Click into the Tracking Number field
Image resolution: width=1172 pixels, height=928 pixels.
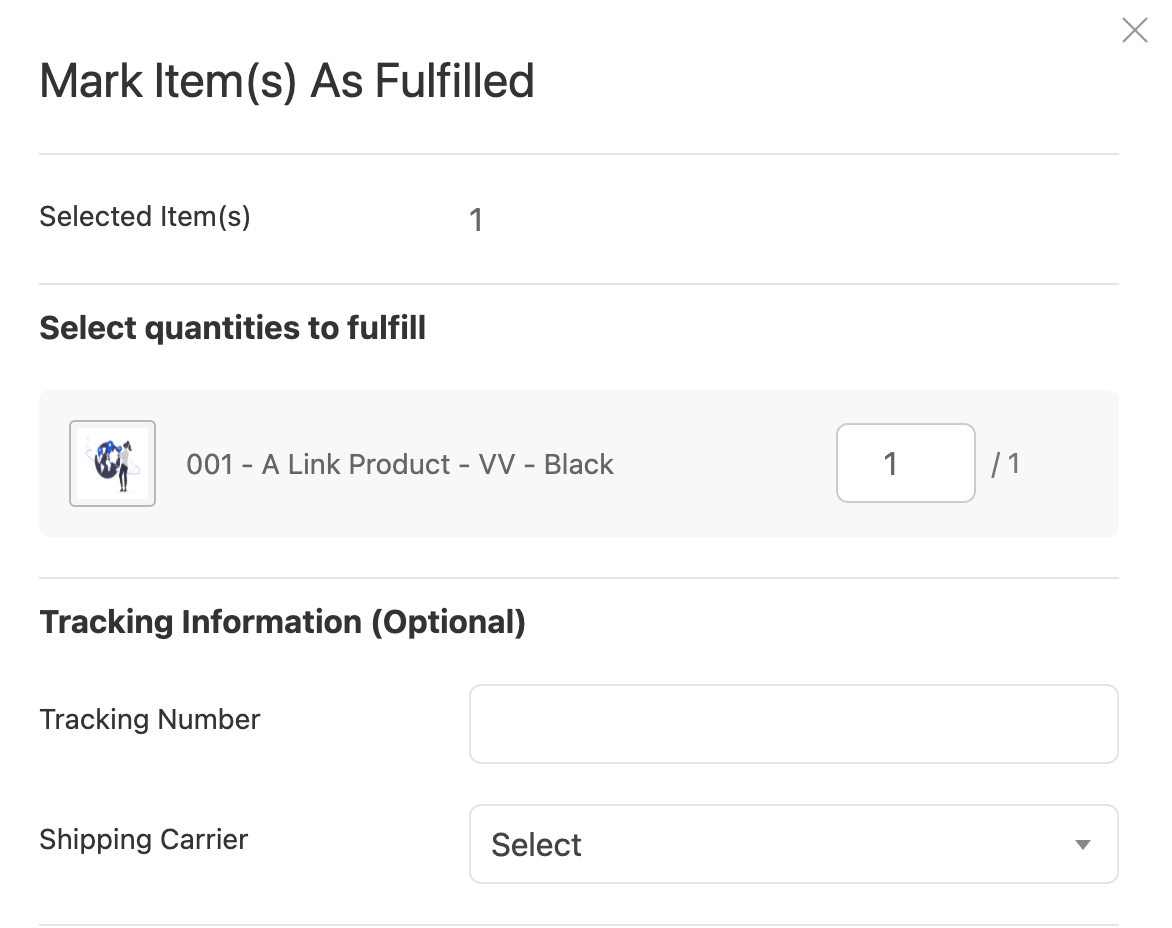pyautogui.click(x=793, y=723)
